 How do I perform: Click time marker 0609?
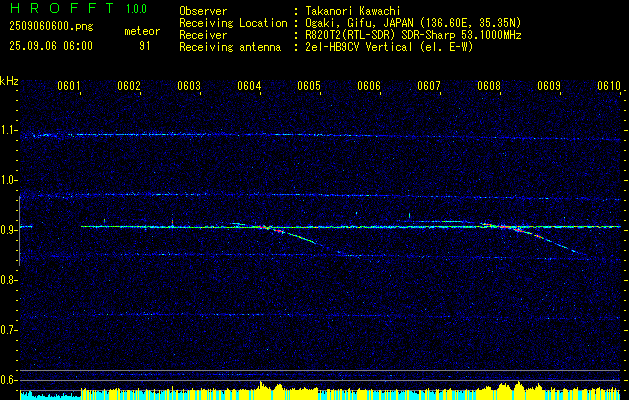(x=549, y=86)
